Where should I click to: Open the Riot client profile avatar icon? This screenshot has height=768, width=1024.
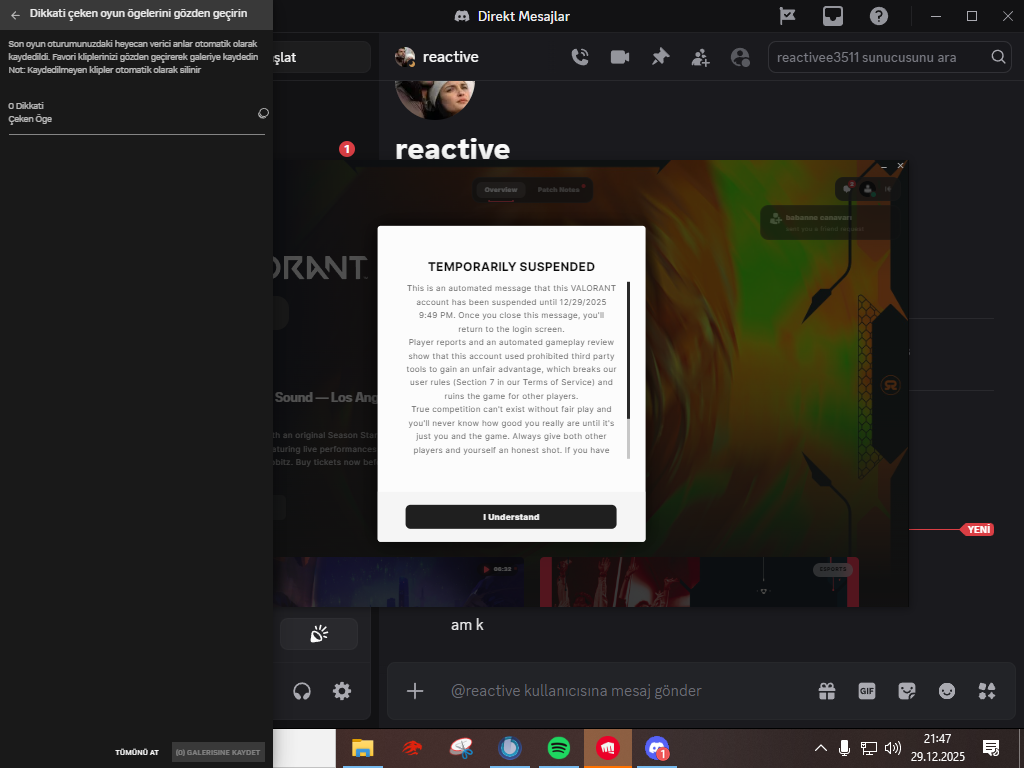868,189
